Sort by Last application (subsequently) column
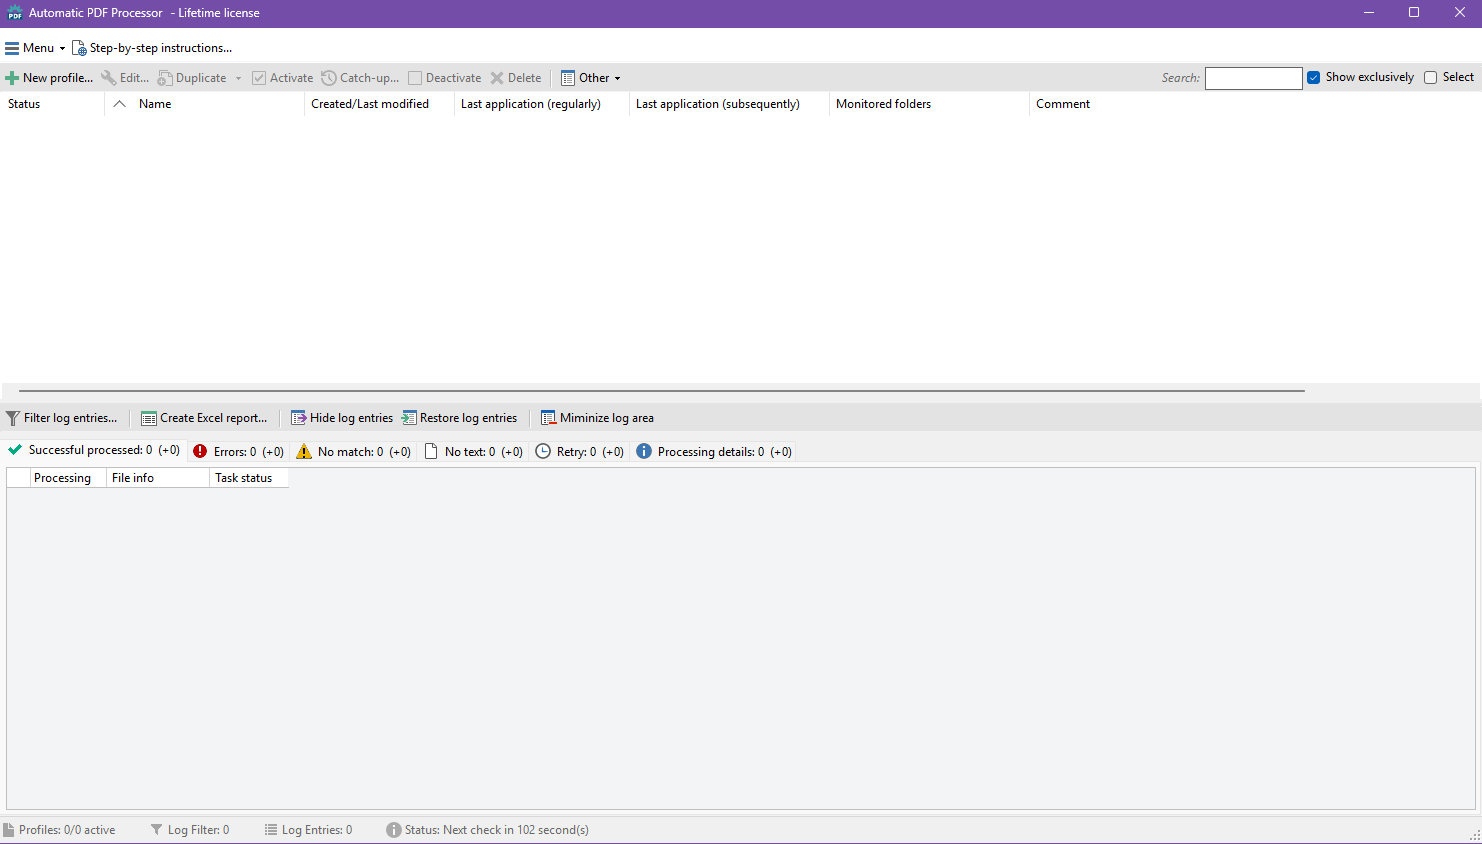1482x844 pixels. coord(729,104)
